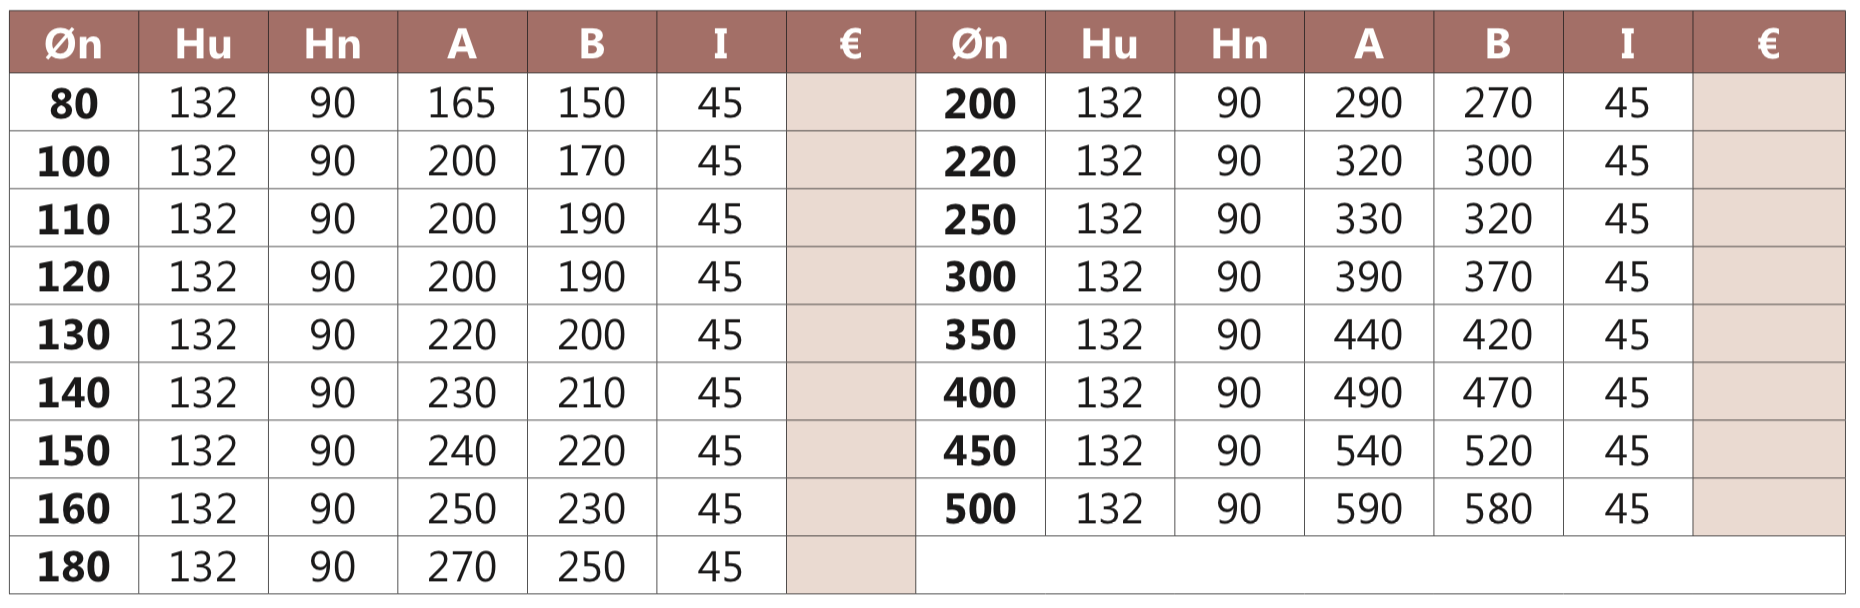Click the right table's € header
1860x608 pixels.
click(1769, 43)
